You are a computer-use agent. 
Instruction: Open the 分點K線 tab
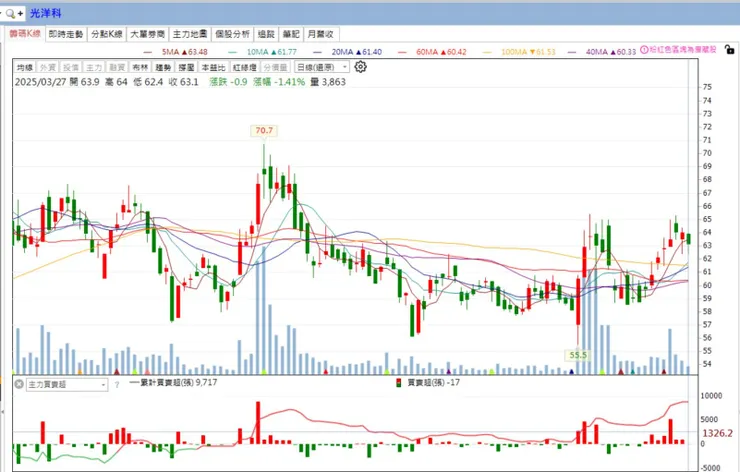(107, 34)
